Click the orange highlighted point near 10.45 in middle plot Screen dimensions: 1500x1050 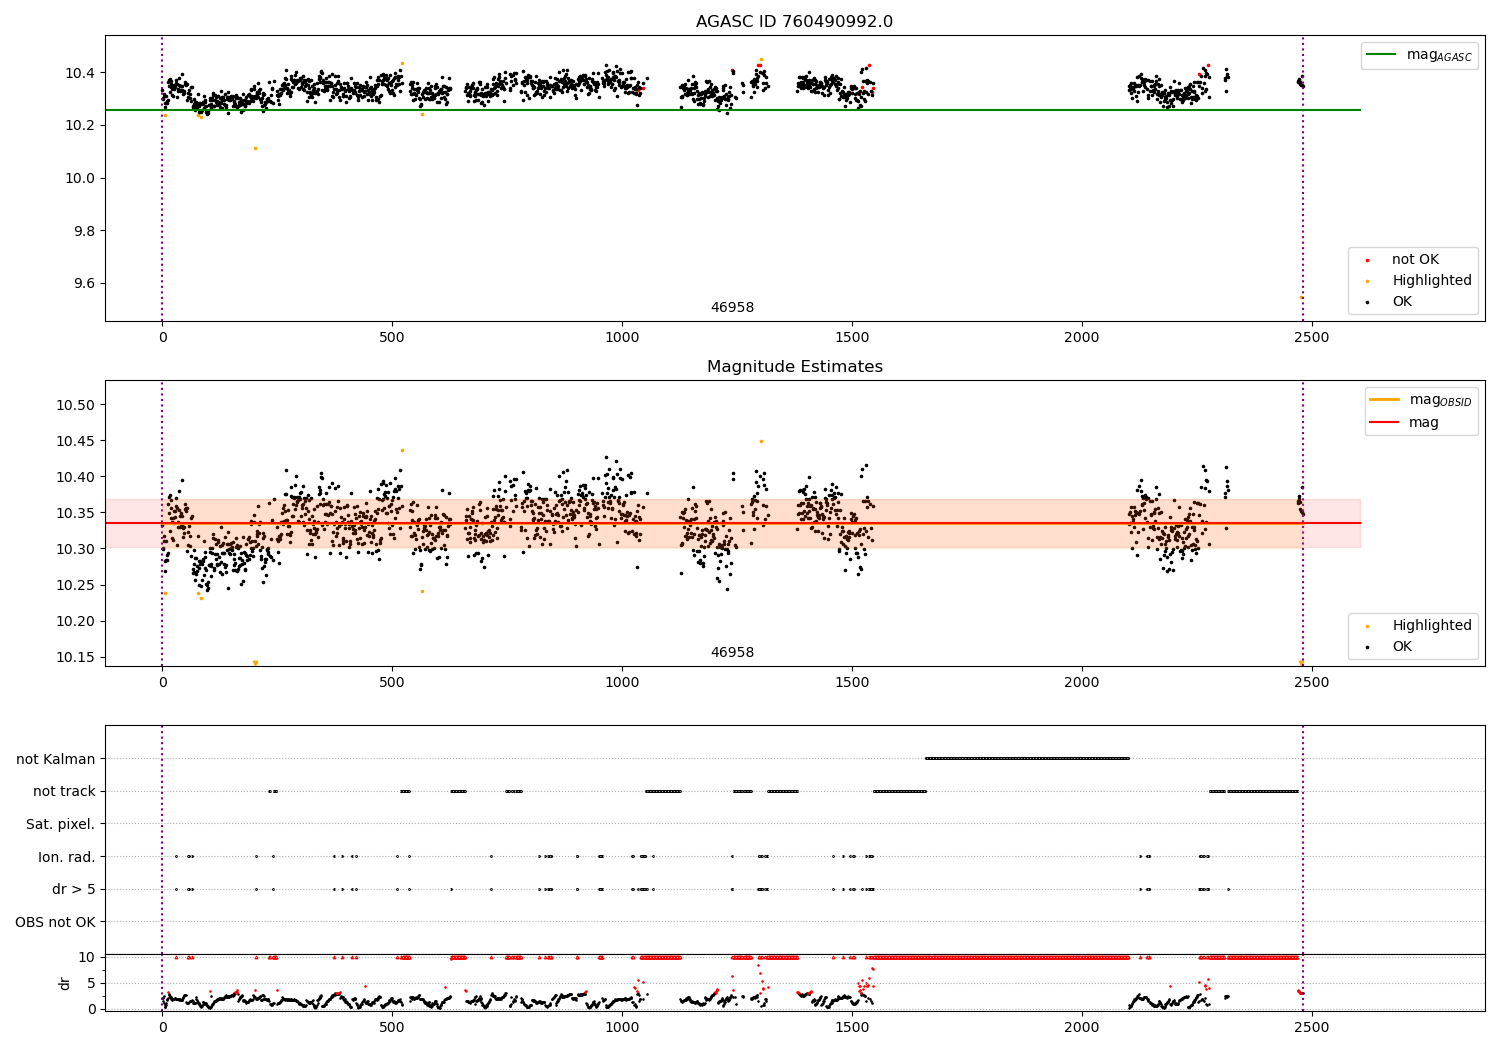pos(761,441)
